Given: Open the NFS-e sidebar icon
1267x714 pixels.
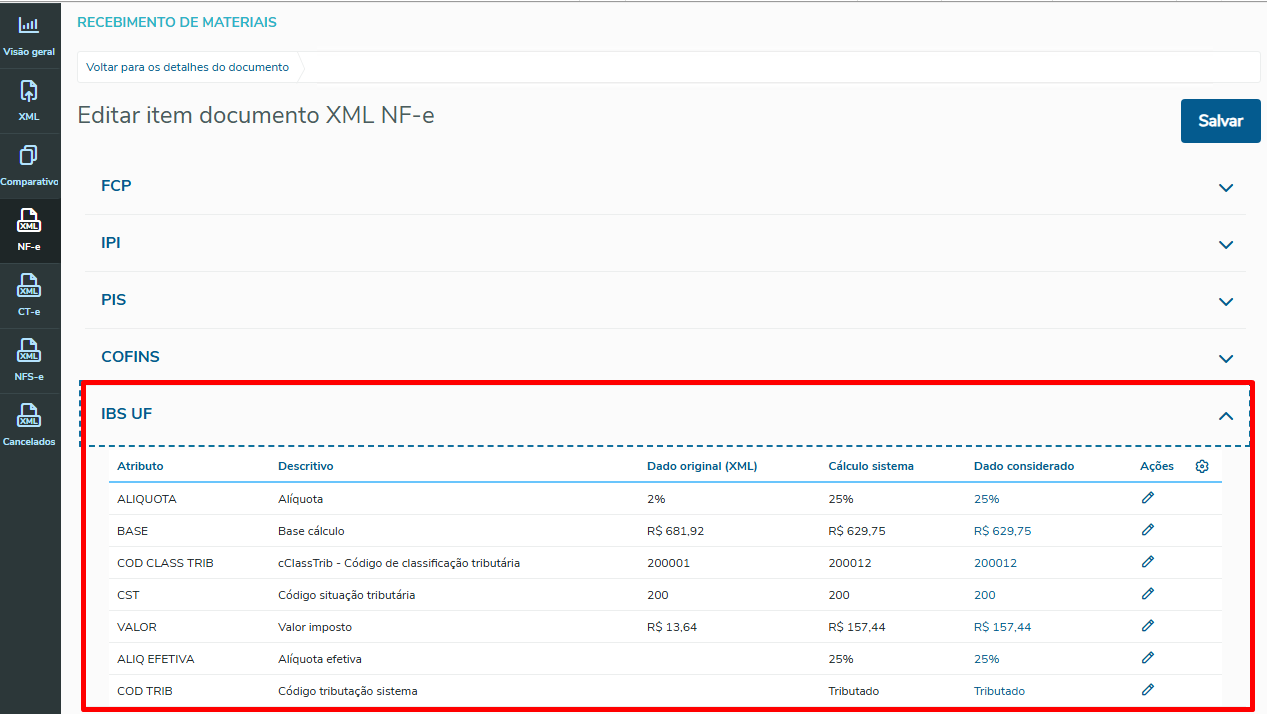Looking at the screenshot, I should [29, 361].
